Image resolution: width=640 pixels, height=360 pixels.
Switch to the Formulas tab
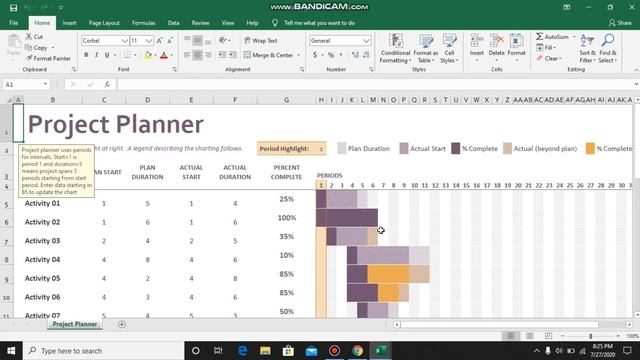143,23
